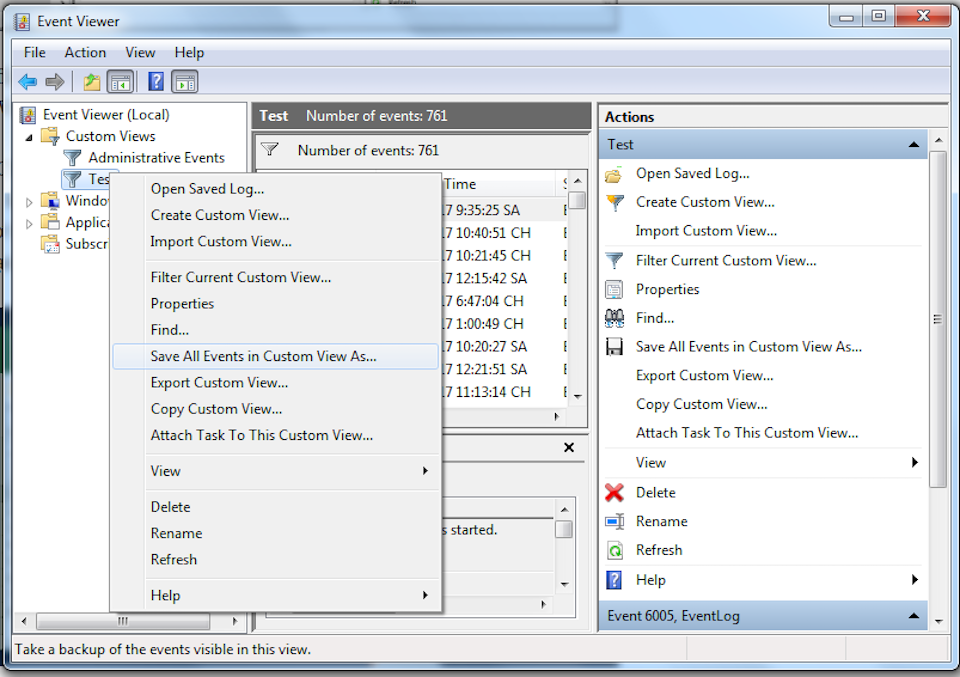Click the blue Help toolbar icon
Image resolution: width=960 pixels, height=677 pixels.
(156, 81)
